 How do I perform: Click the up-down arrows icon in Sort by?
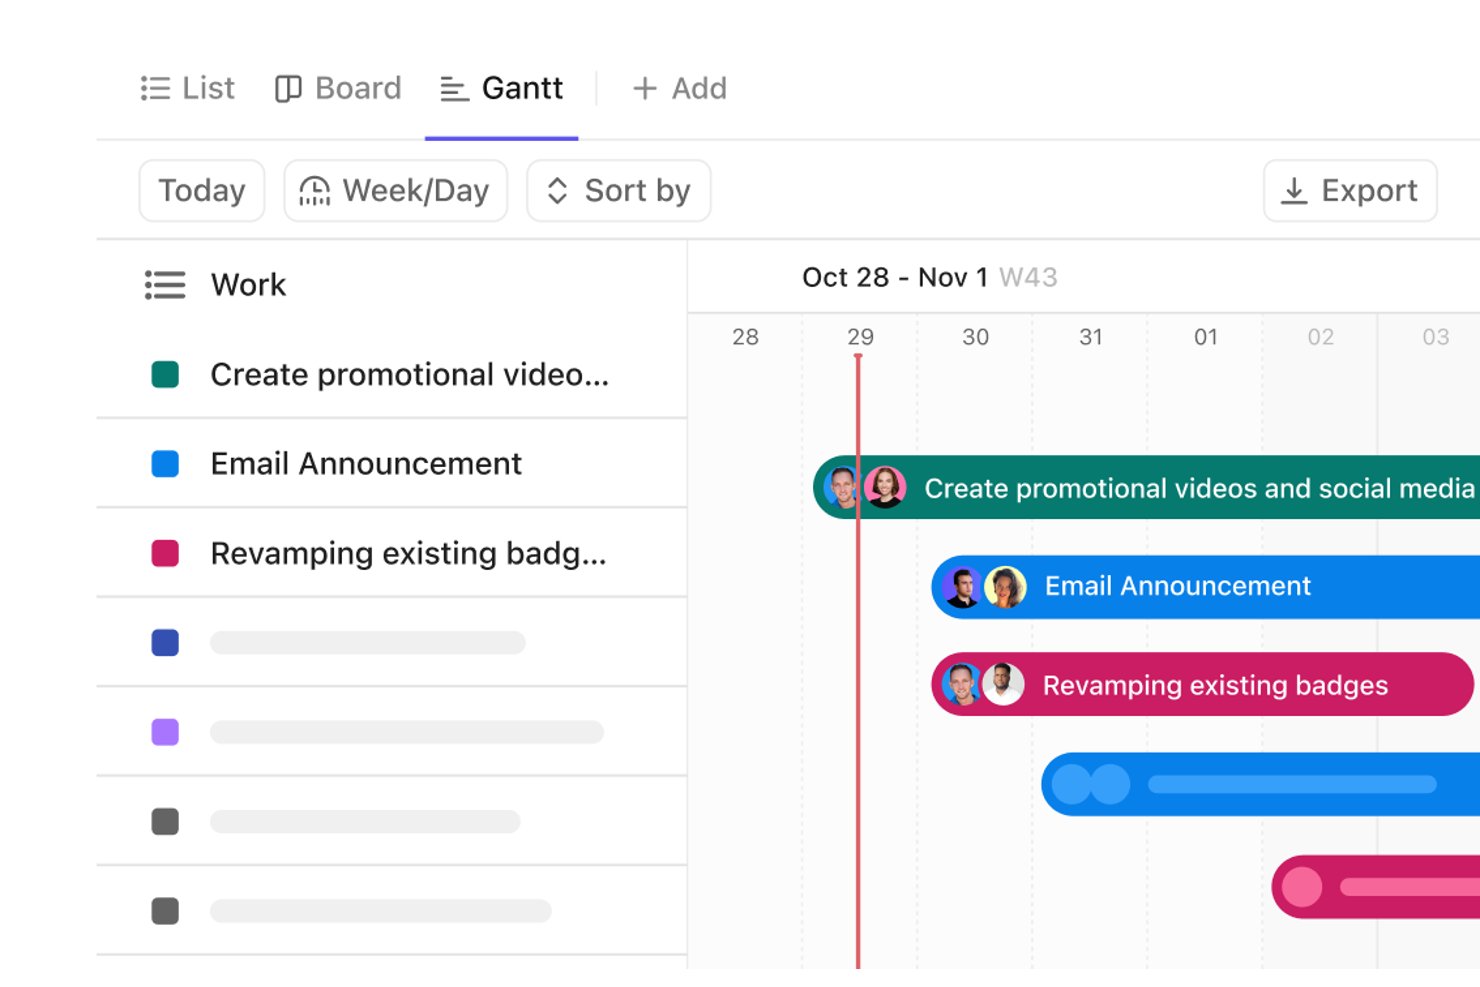pyautogui.click(x=557, y=190)
